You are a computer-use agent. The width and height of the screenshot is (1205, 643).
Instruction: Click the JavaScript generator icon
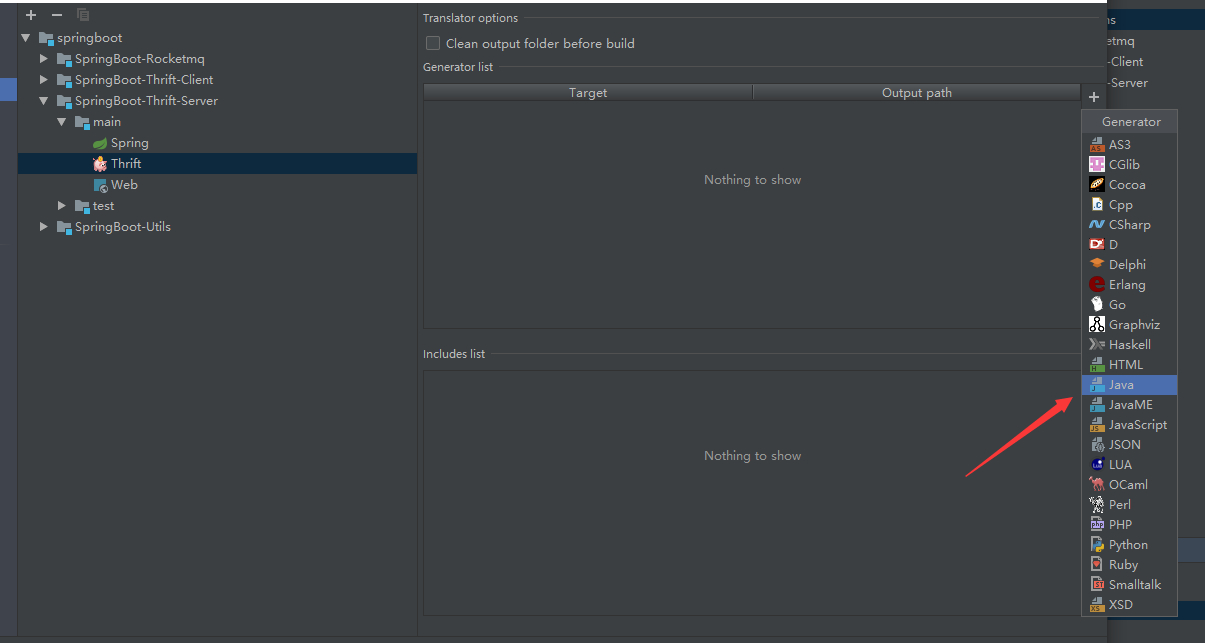(1097, 424)
